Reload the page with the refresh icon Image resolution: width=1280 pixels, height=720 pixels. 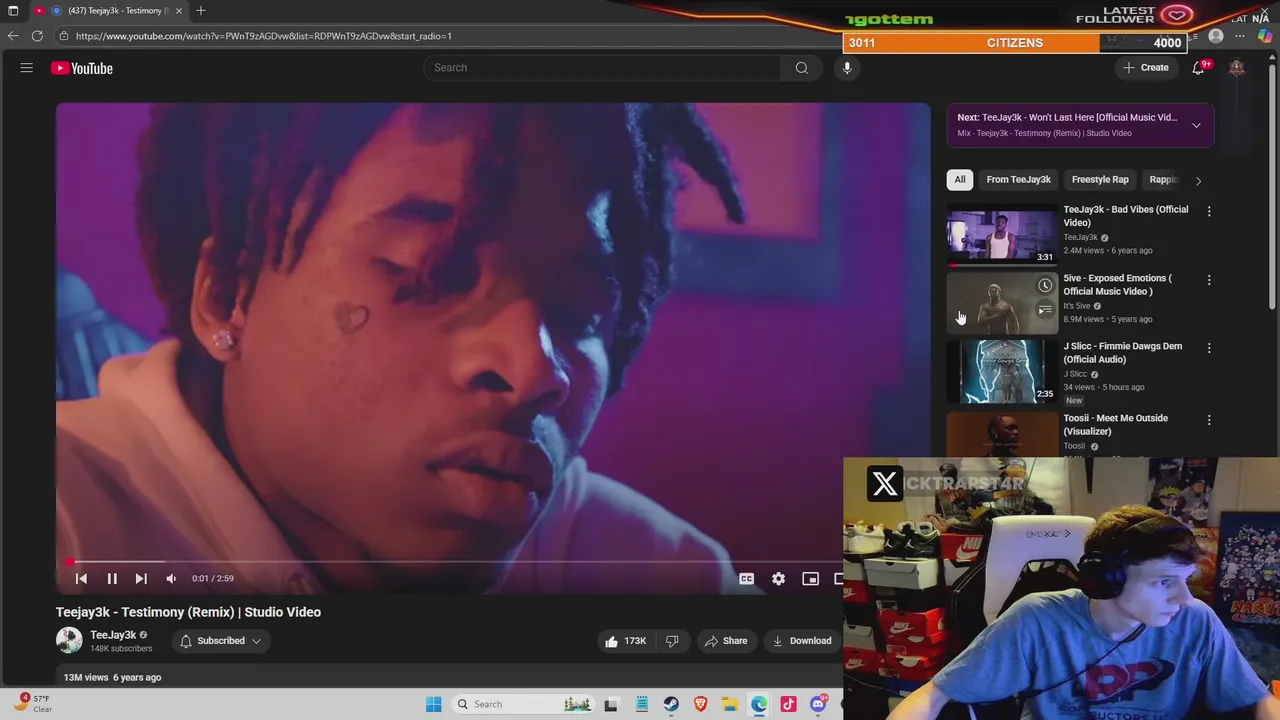click(37, 36)
